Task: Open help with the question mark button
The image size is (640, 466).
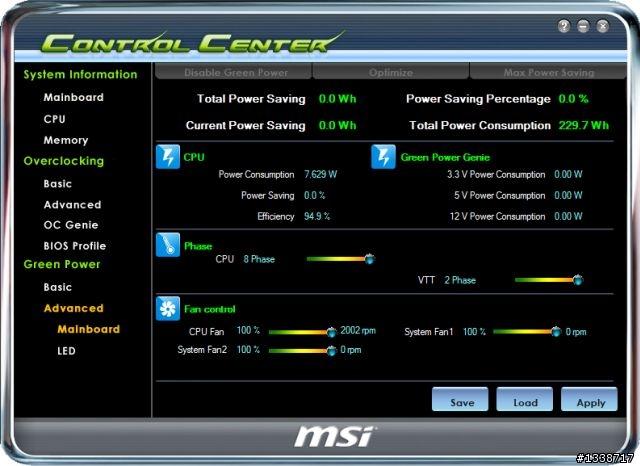Action: click(564, 26)
